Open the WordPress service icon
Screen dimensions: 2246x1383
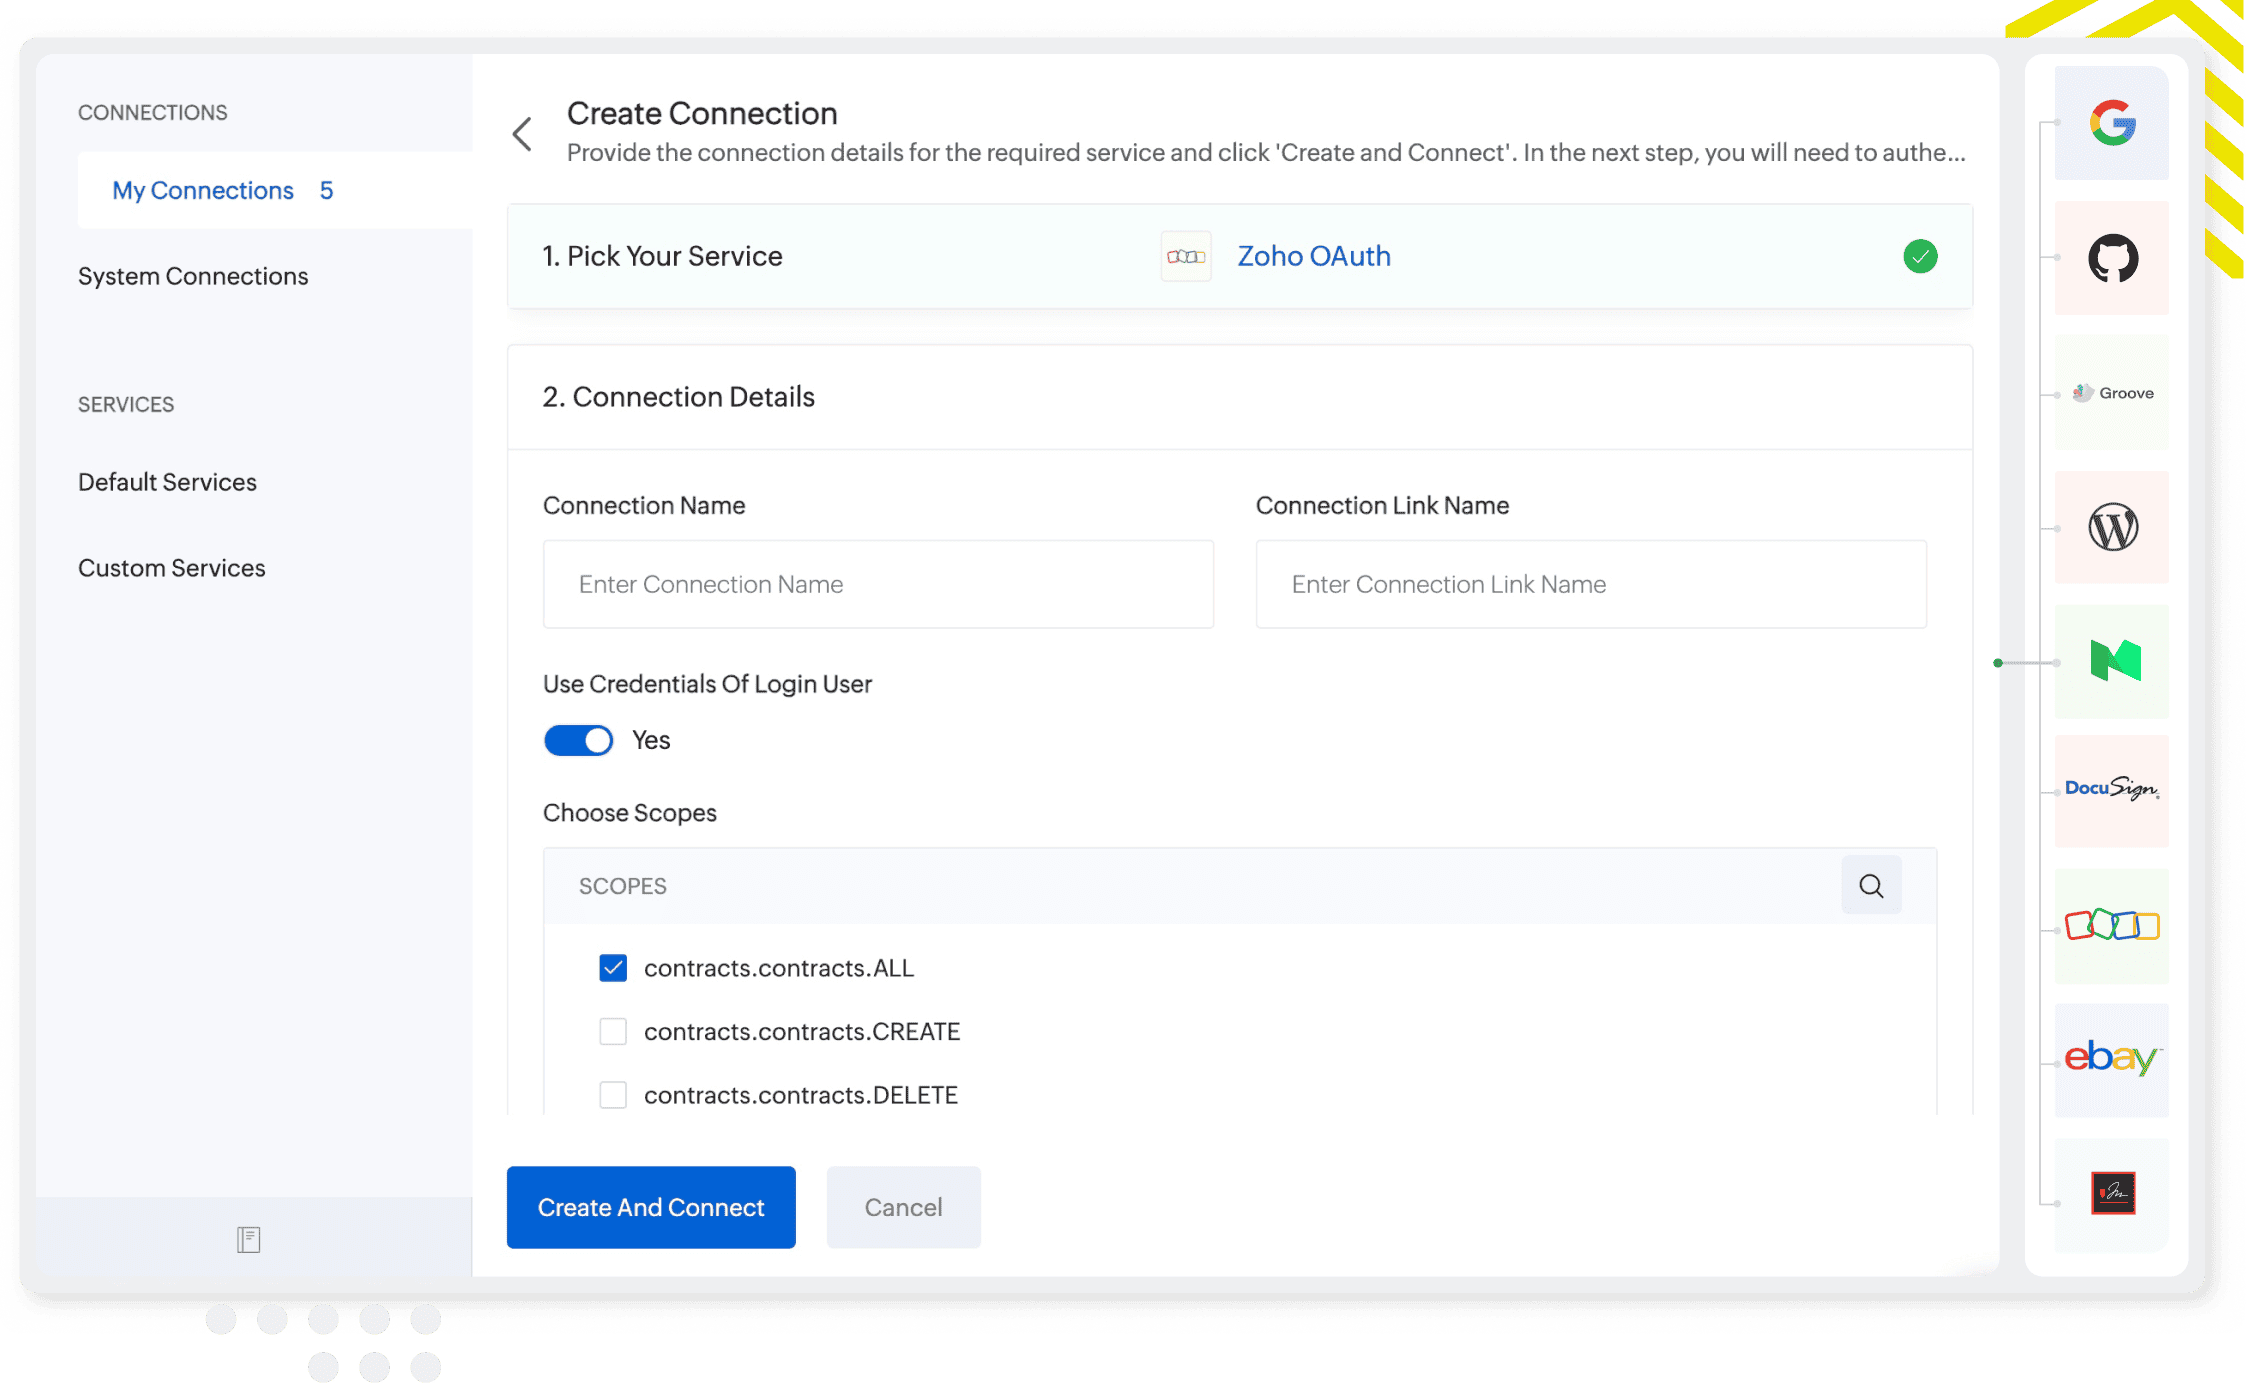tap(2112, 527)
